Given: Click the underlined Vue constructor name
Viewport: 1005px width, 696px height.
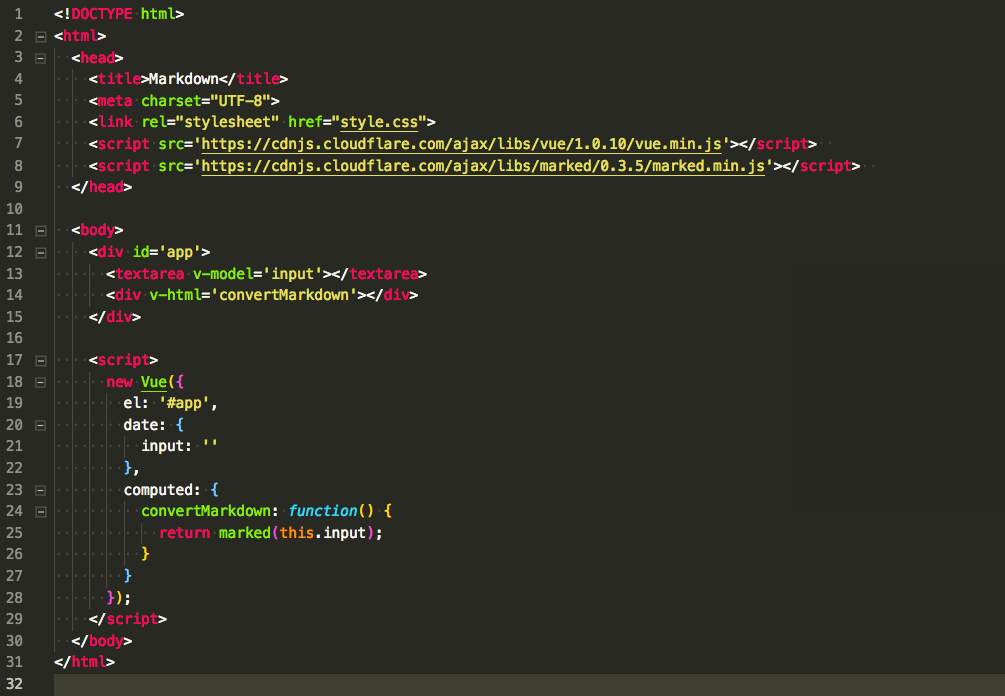Looking at the screenshot, I should point(154,382).
